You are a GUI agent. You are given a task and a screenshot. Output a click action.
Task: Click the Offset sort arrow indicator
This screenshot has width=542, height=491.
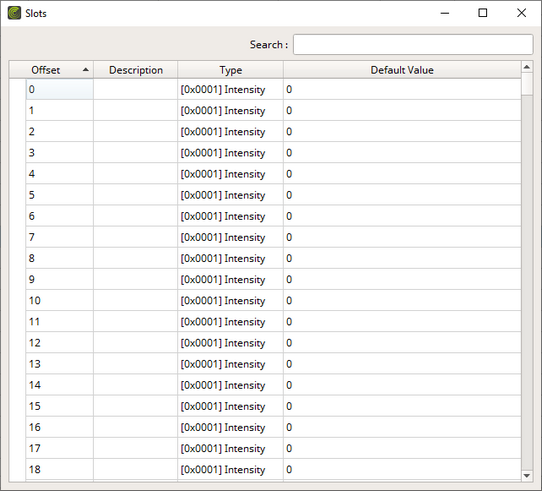click(85, 70)
